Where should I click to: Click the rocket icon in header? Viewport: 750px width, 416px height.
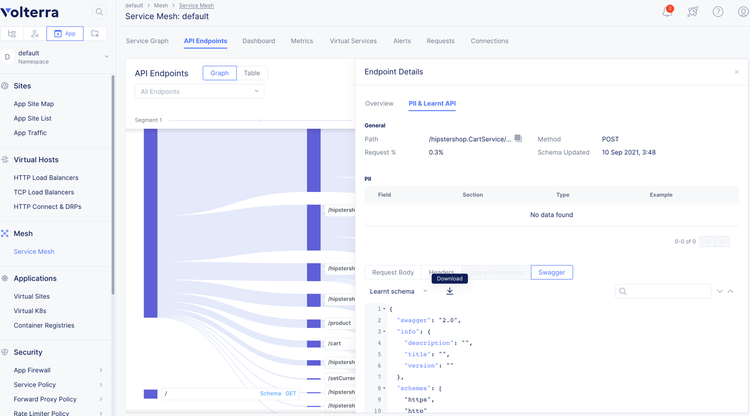692,12
